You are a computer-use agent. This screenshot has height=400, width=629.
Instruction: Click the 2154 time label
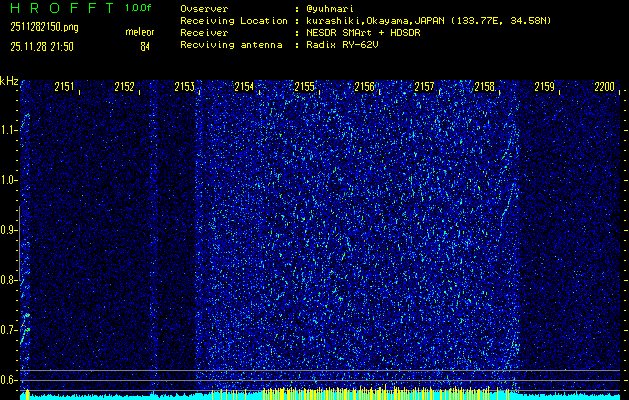(244, 87)
